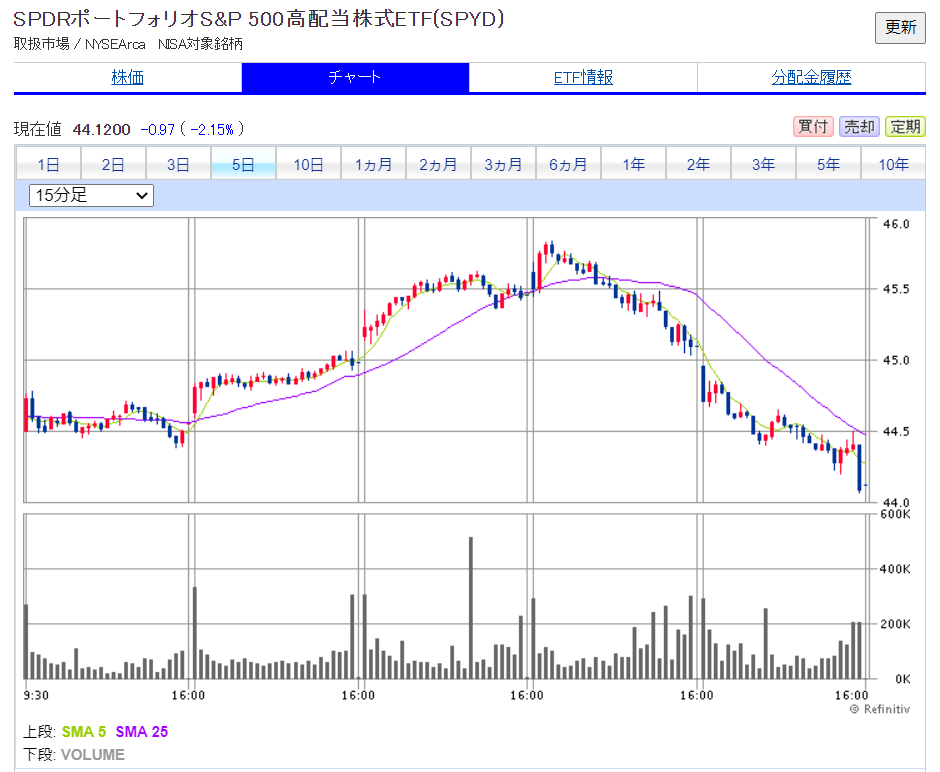The width and height of the screenshot is (940, 772).
Task: Click the VOLUME legend label
Action: coord(92,755)
